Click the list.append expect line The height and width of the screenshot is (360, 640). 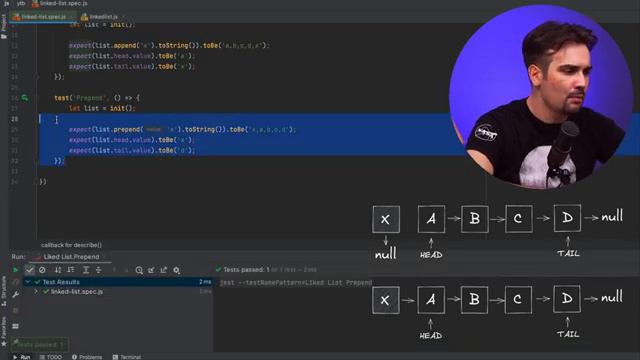pyautogui.click(x=169, y=45)
